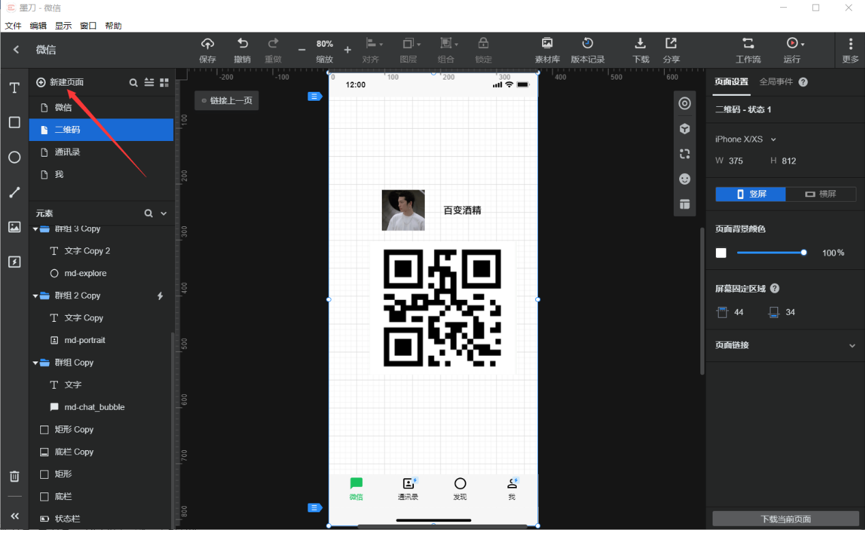865x535 pixels.
Task: Switch to the 页面设置 tab
Action: coord(731,82)
